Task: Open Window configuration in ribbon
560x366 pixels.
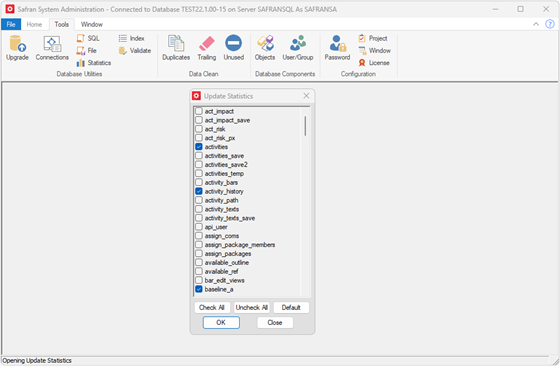Action: tap(375, 50)
